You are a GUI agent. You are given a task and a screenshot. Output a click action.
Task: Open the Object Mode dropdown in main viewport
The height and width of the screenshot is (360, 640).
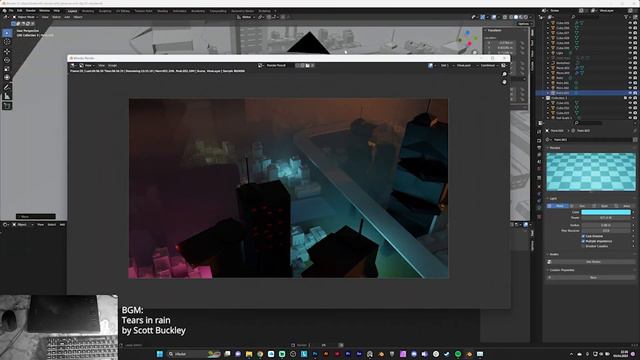pos(25,17)
